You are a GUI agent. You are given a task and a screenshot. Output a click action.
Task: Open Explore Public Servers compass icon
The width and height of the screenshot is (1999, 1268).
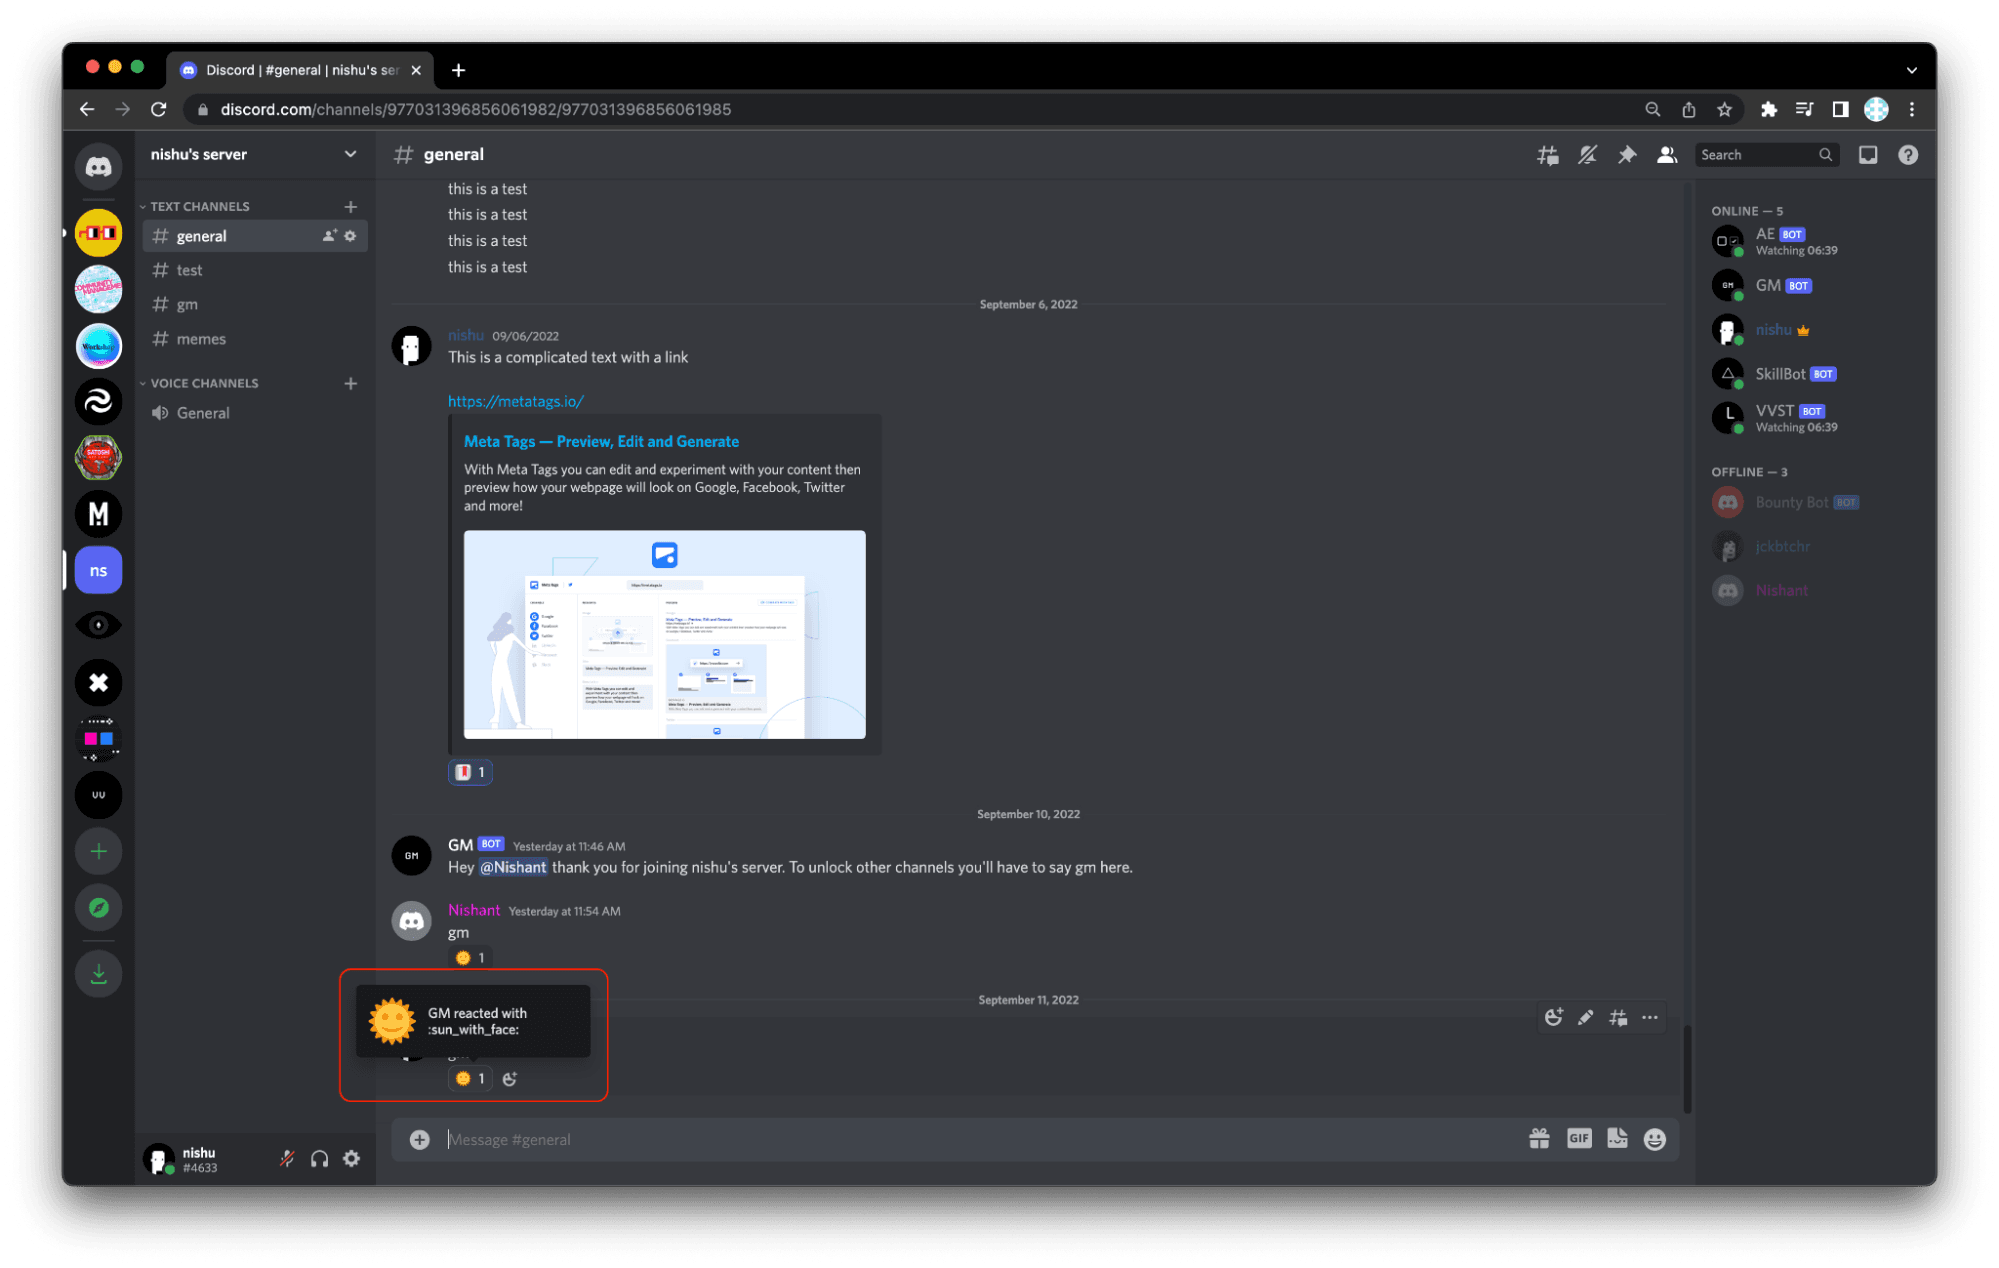tap(98, 908)
